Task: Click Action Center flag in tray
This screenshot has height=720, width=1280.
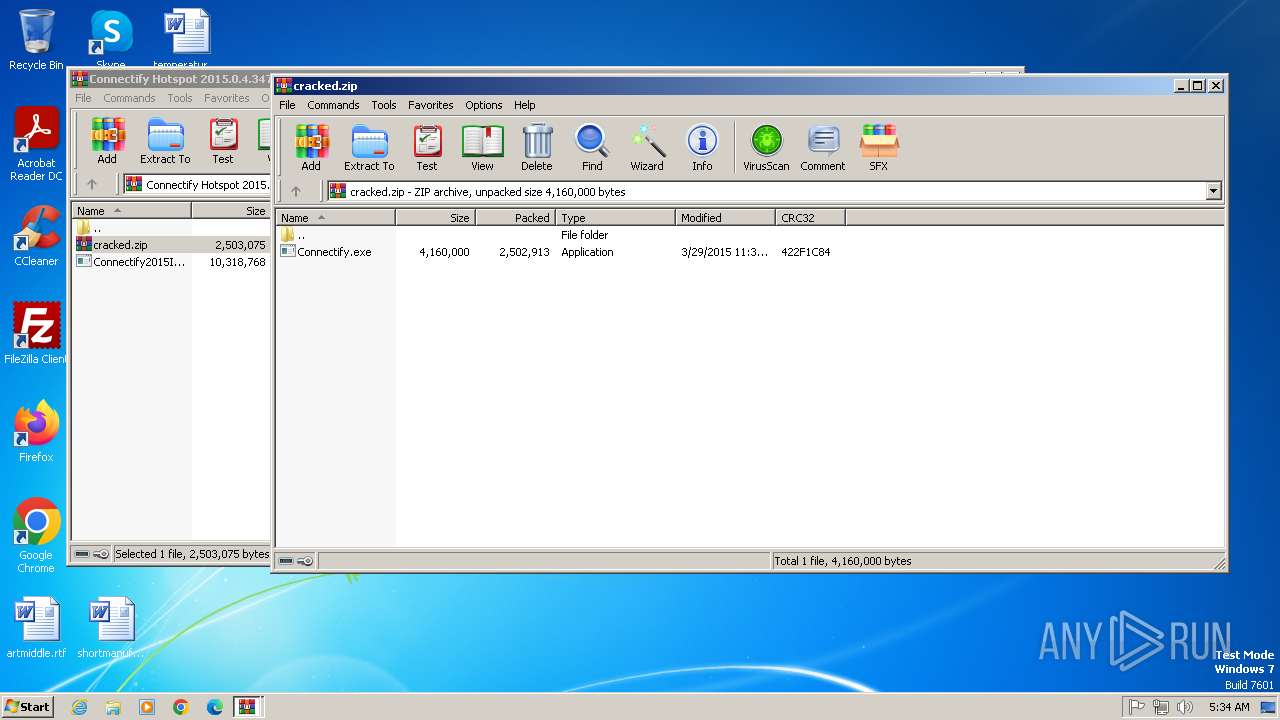Action: (1136, 707)
